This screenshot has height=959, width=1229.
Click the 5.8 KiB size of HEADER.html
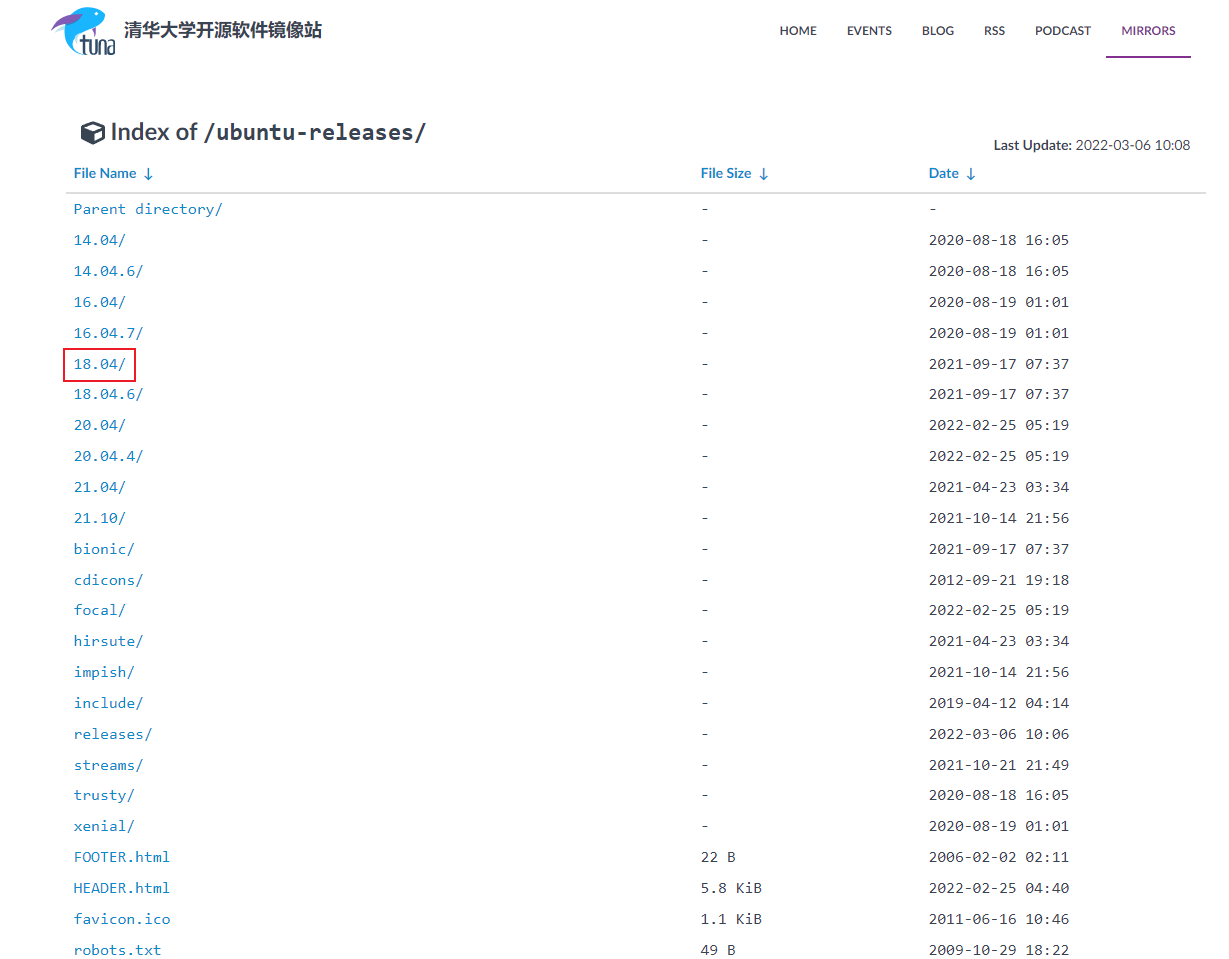[731, 888]
